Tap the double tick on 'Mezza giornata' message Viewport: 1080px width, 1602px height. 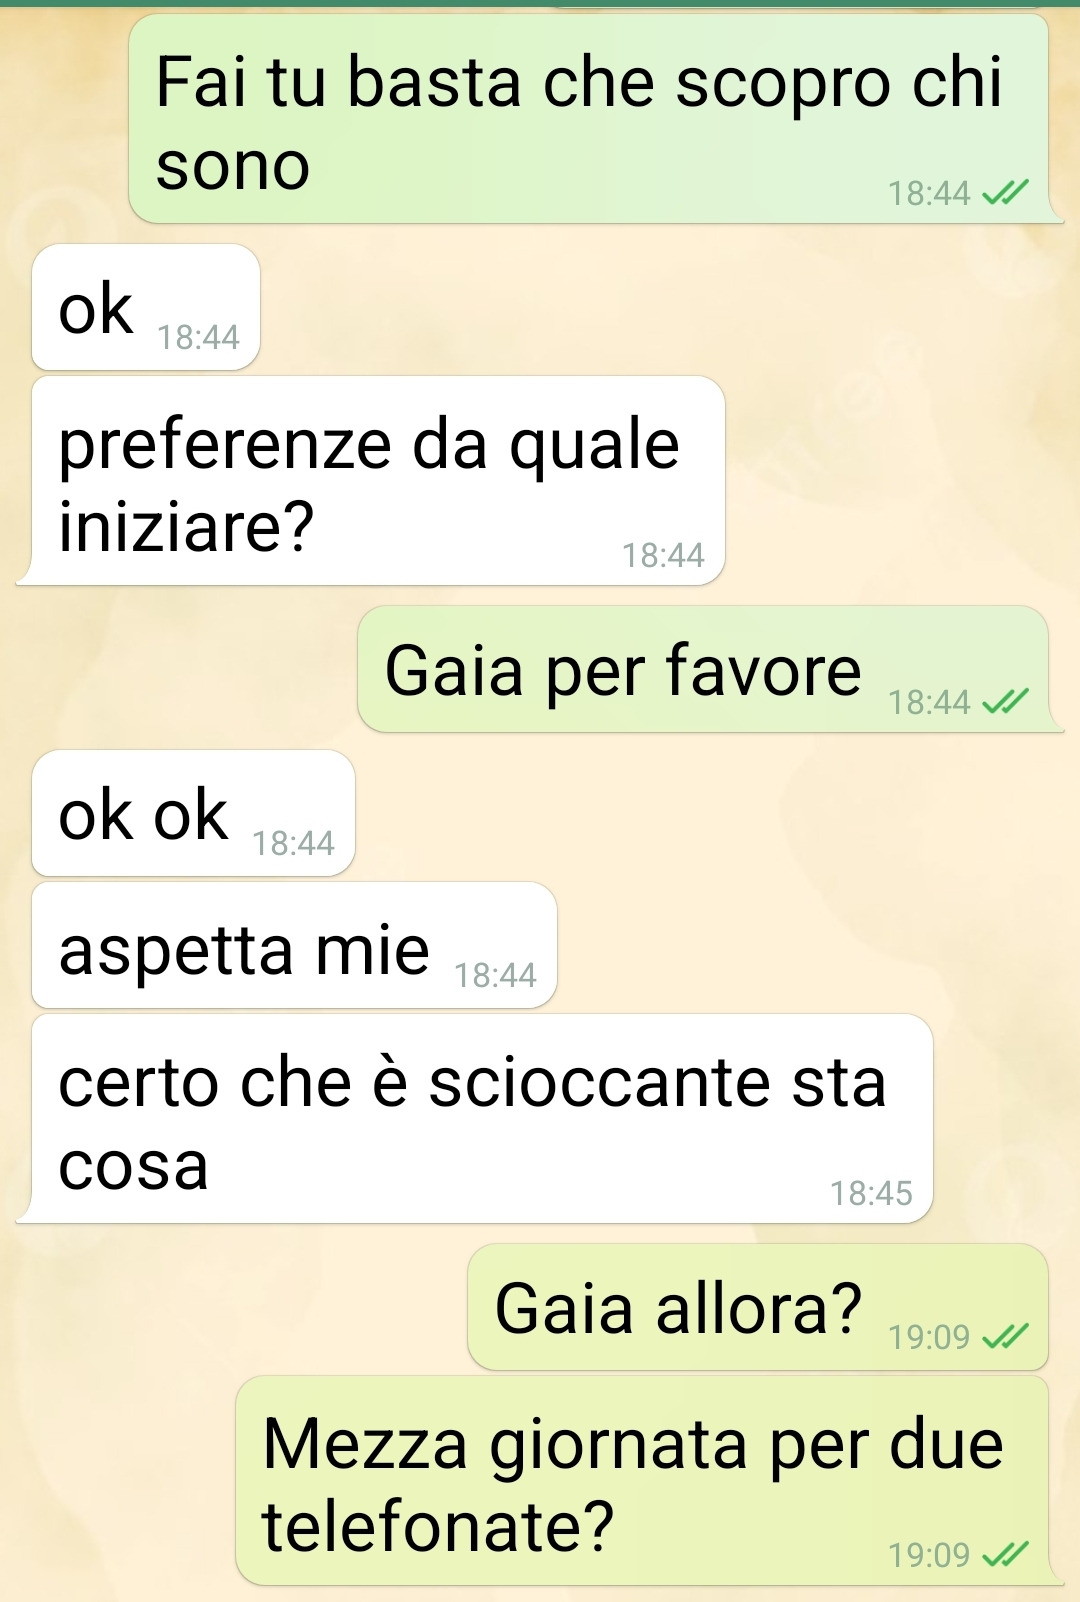coord(1005,1554)
